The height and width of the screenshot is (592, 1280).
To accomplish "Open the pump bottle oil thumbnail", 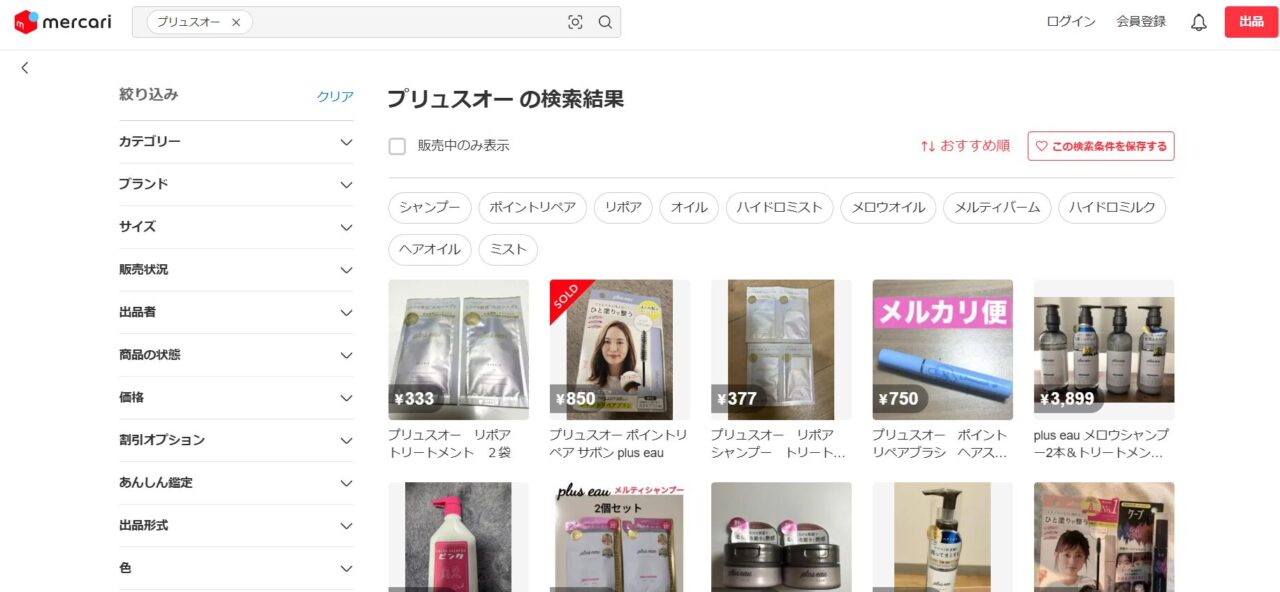I will coord(942,537).
